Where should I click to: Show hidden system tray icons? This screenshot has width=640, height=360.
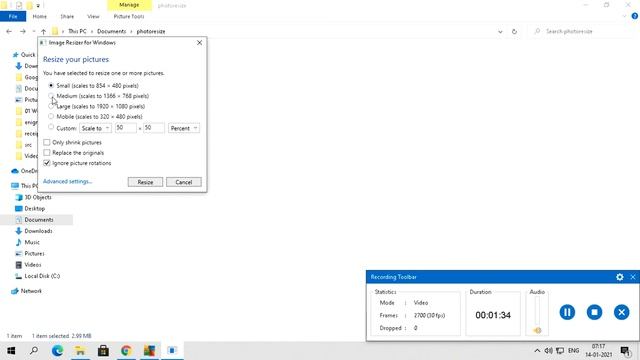point(537,351)
